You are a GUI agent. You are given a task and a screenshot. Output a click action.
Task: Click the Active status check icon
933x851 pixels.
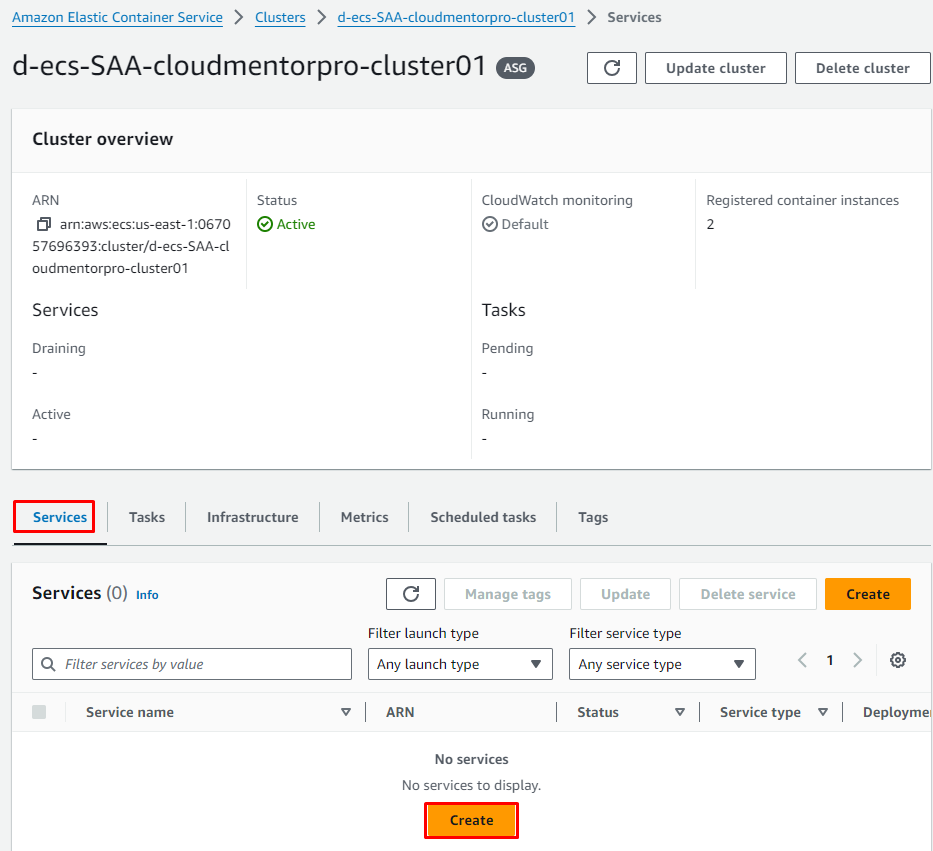tap(265, 224)
